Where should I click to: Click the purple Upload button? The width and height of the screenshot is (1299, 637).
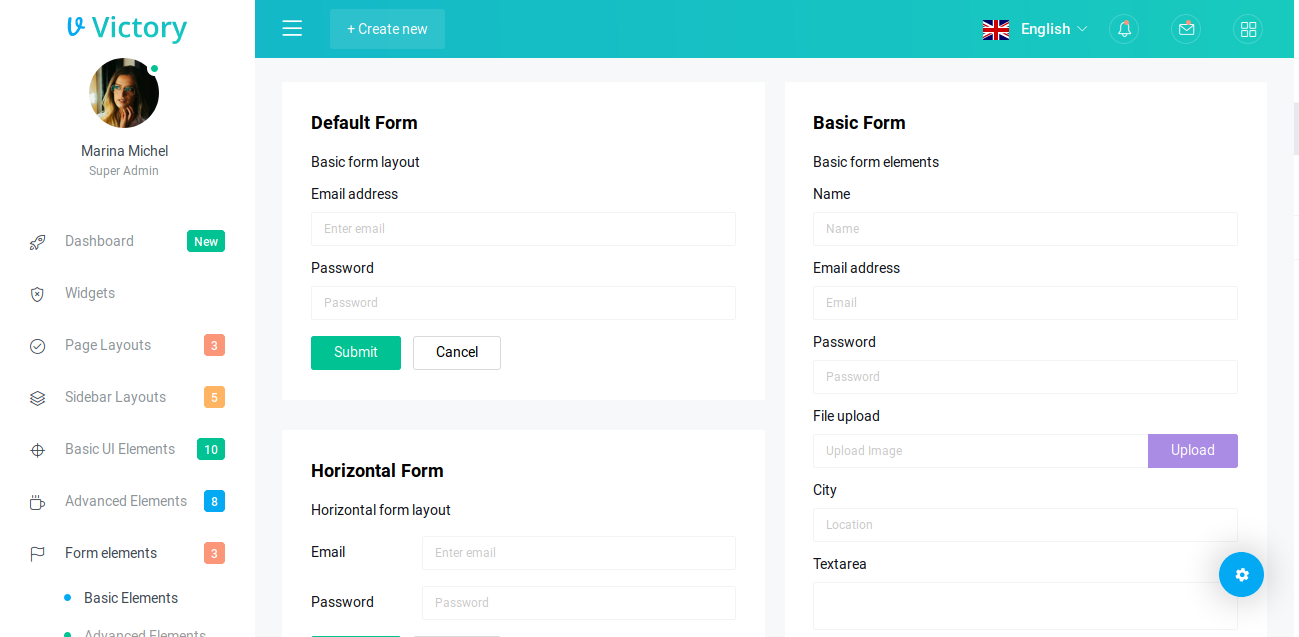tap(1192, 451)
